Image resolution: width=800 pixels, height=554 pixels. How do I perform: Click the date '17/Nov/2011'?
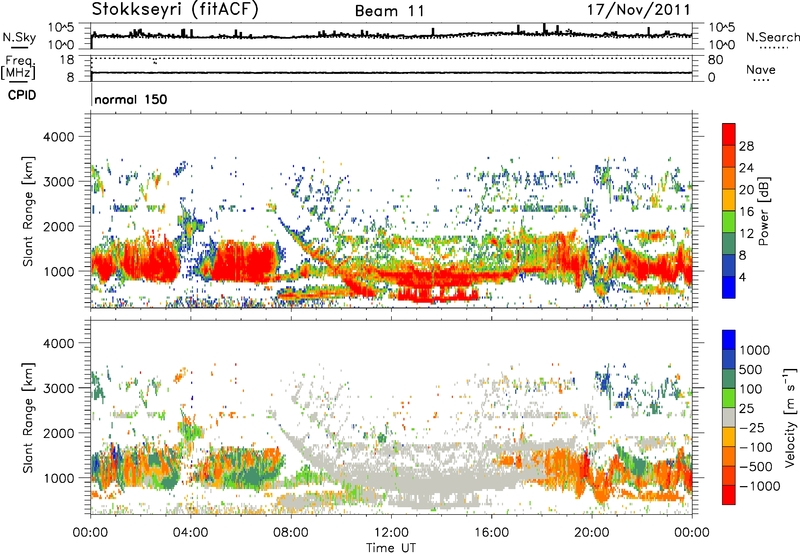[x=639, y=9]
